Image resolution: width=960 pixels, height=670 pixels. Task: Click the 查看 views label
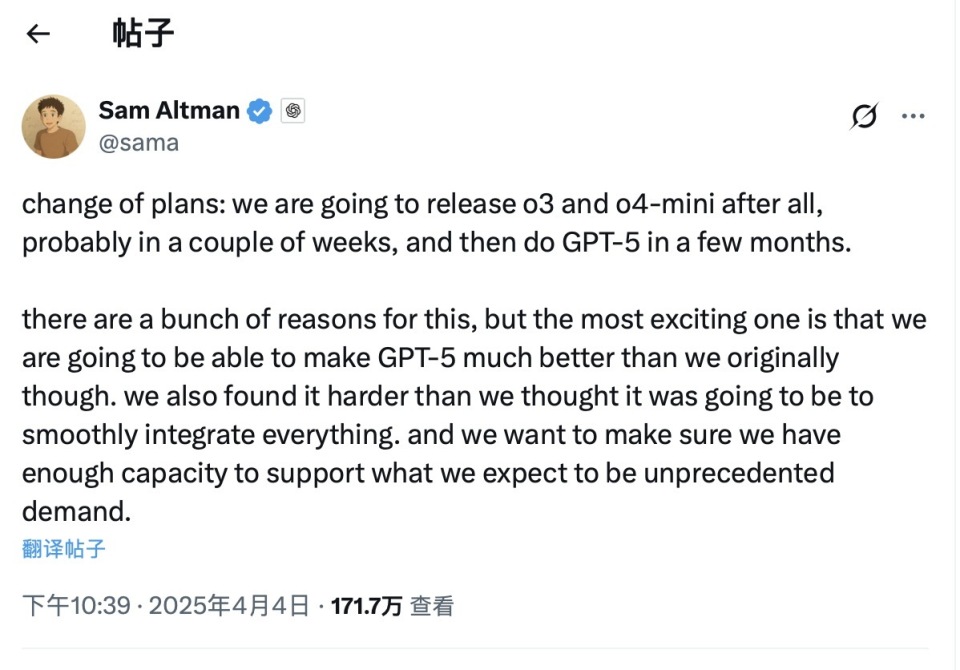pyautogui.click(x=432, y=606)
